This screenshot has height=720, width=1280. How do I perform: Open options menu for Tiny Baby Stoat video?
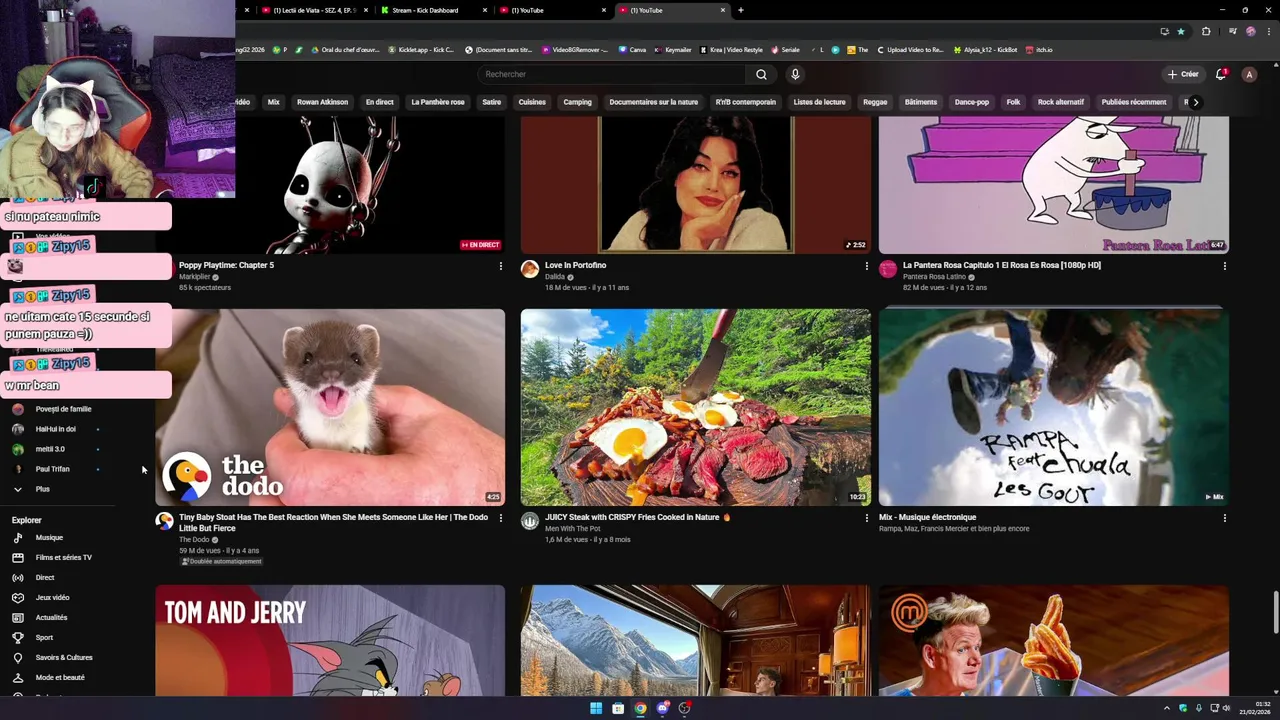[501, 518]
